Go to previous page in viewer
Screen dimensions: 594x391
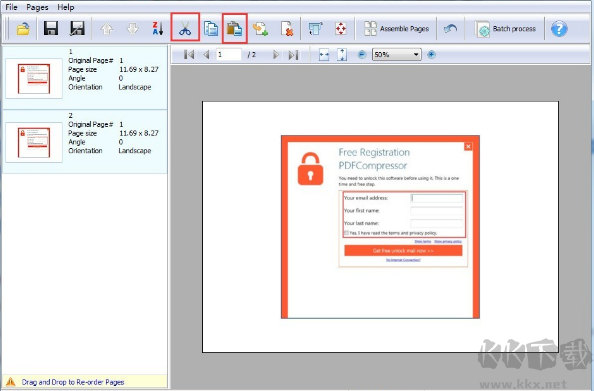206,55
